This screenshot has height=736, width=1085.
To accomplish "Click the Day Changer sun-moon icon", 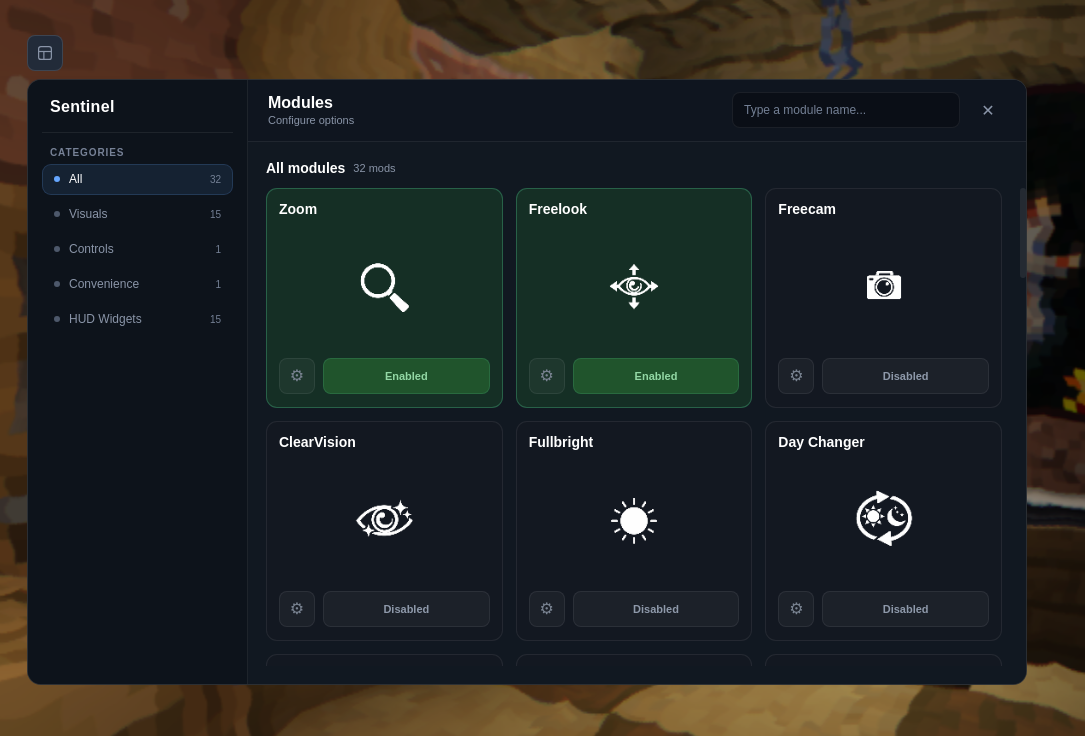I will pos(884,518).
